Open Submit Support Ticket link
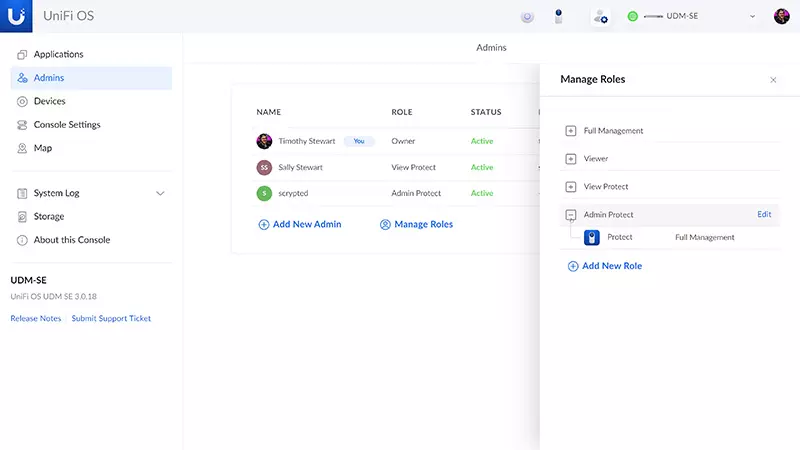The width and height of the screenshot is (800, 450). [x=111, y=318]
